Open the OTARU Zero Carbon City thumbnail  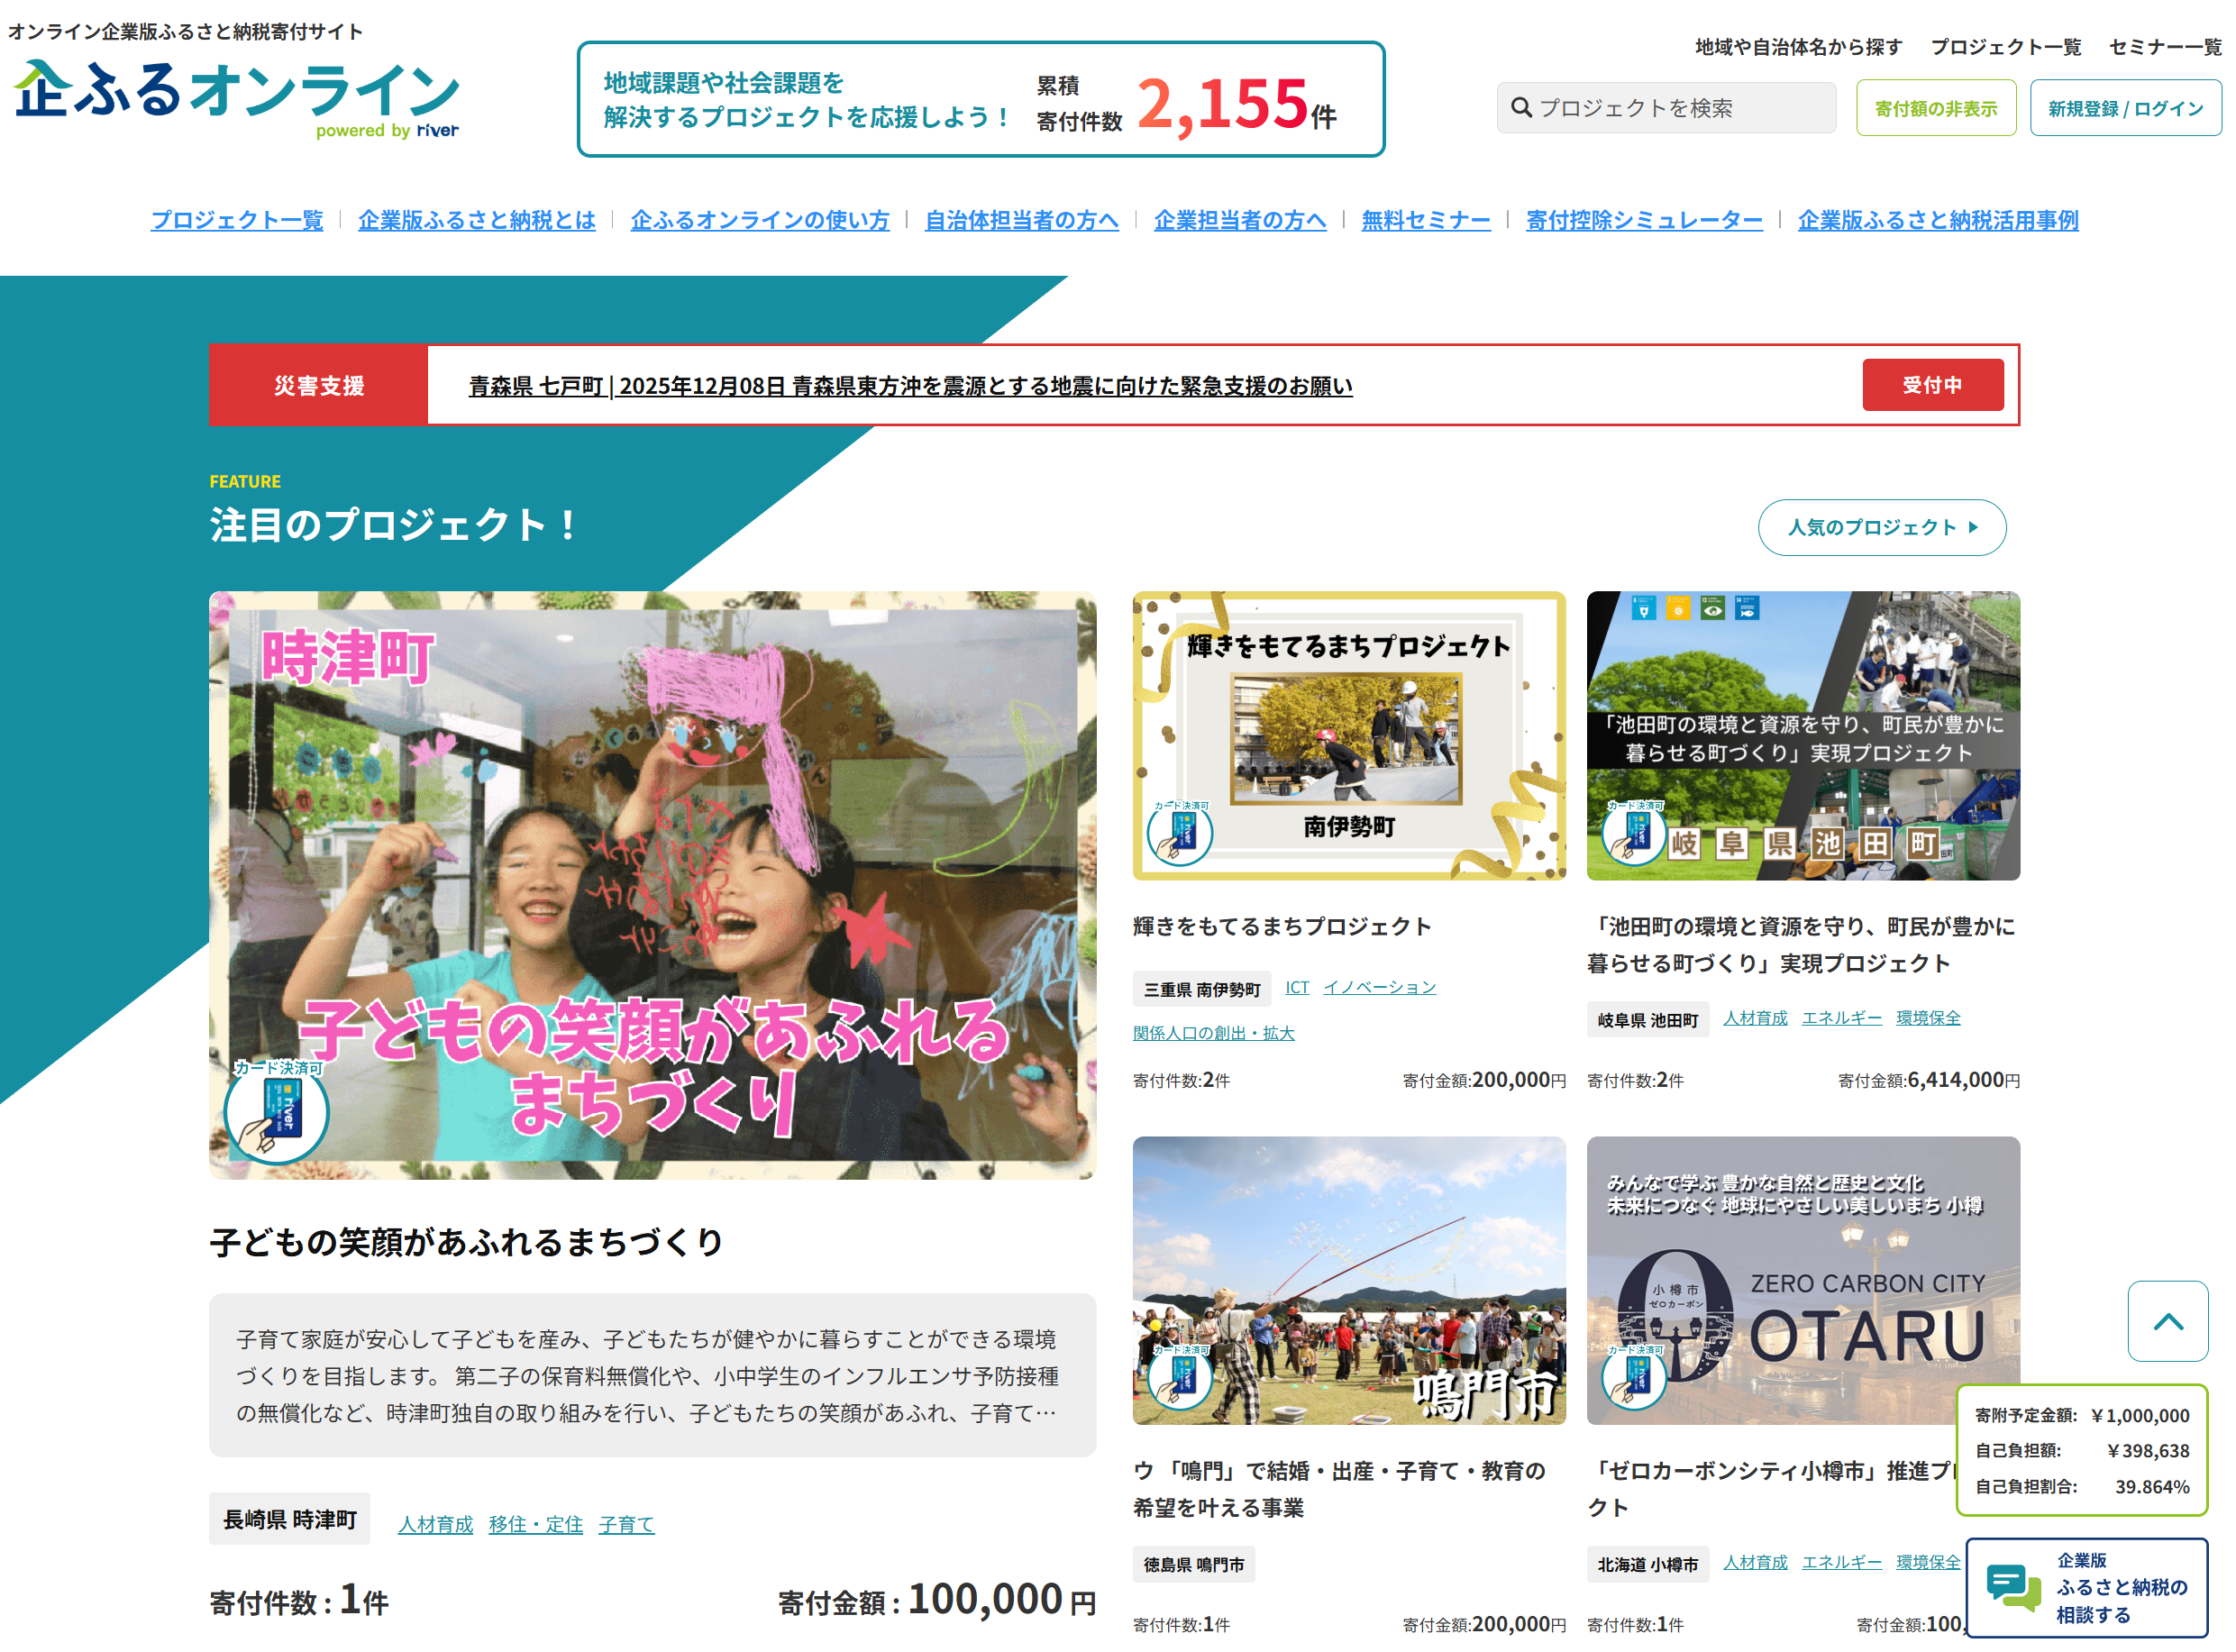pos(1802,1279)
